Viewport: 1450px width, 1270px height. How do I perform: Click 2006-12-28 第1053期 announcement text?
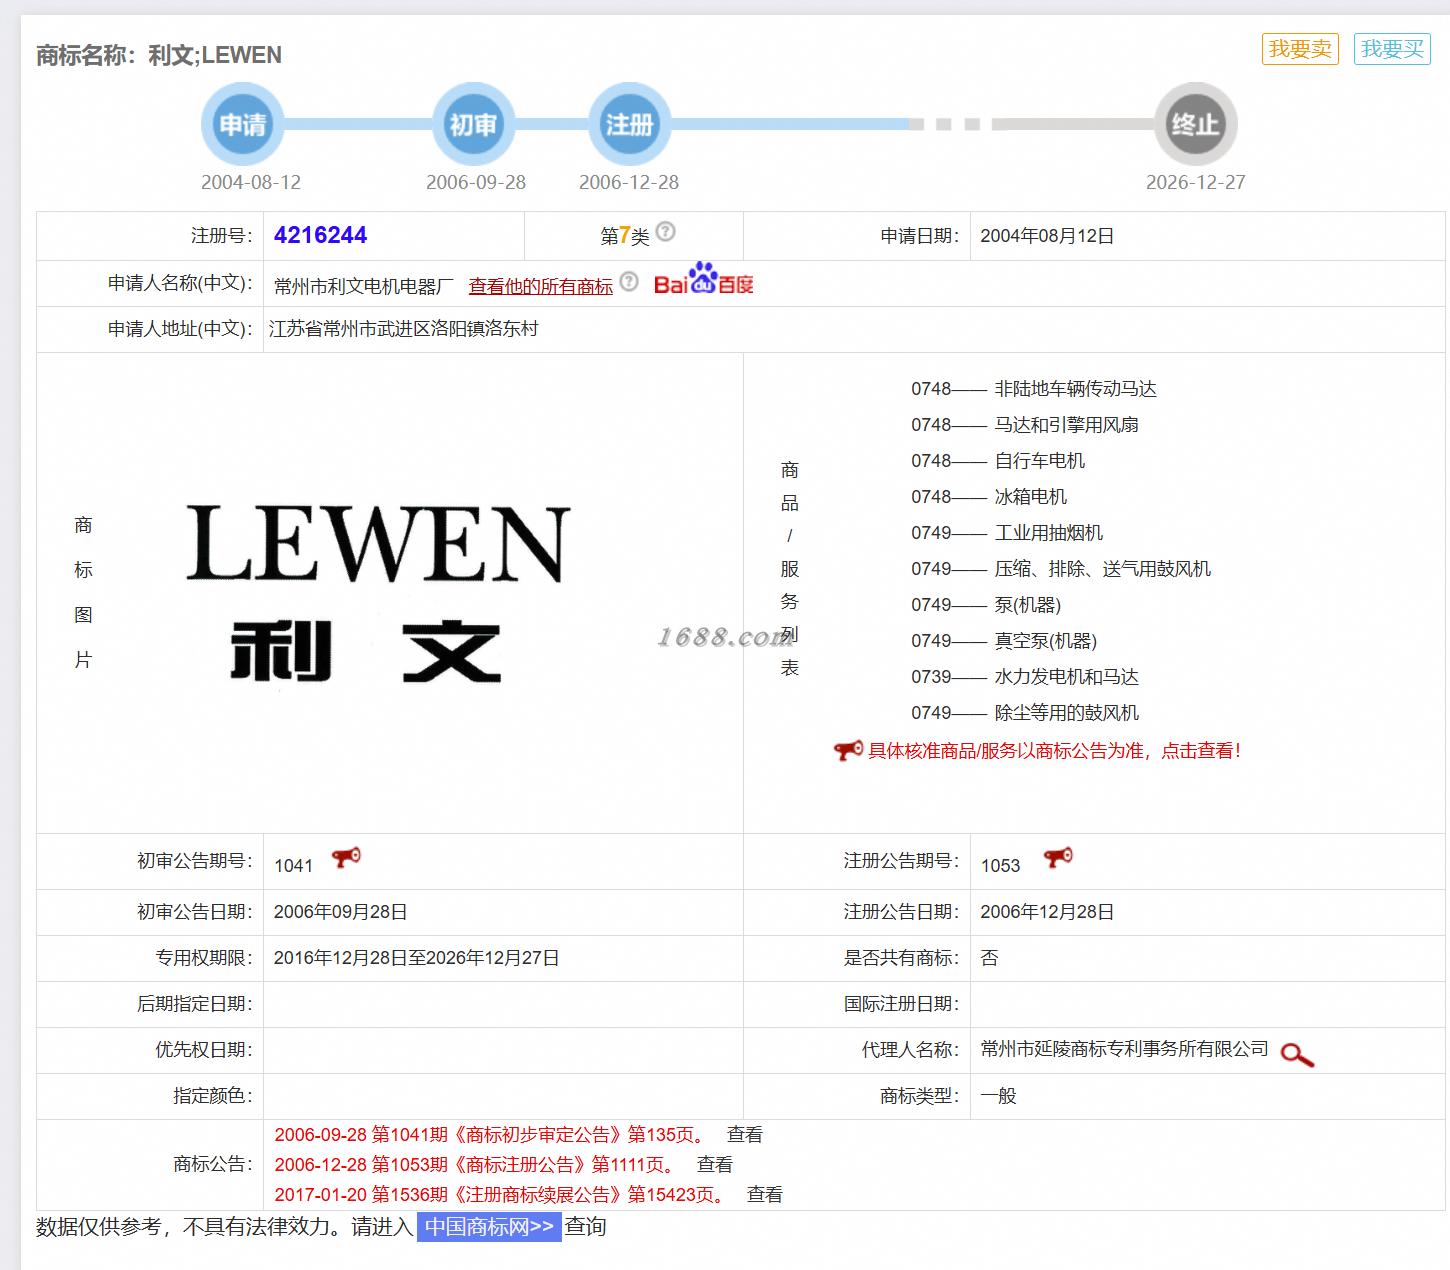[475, 1165]
